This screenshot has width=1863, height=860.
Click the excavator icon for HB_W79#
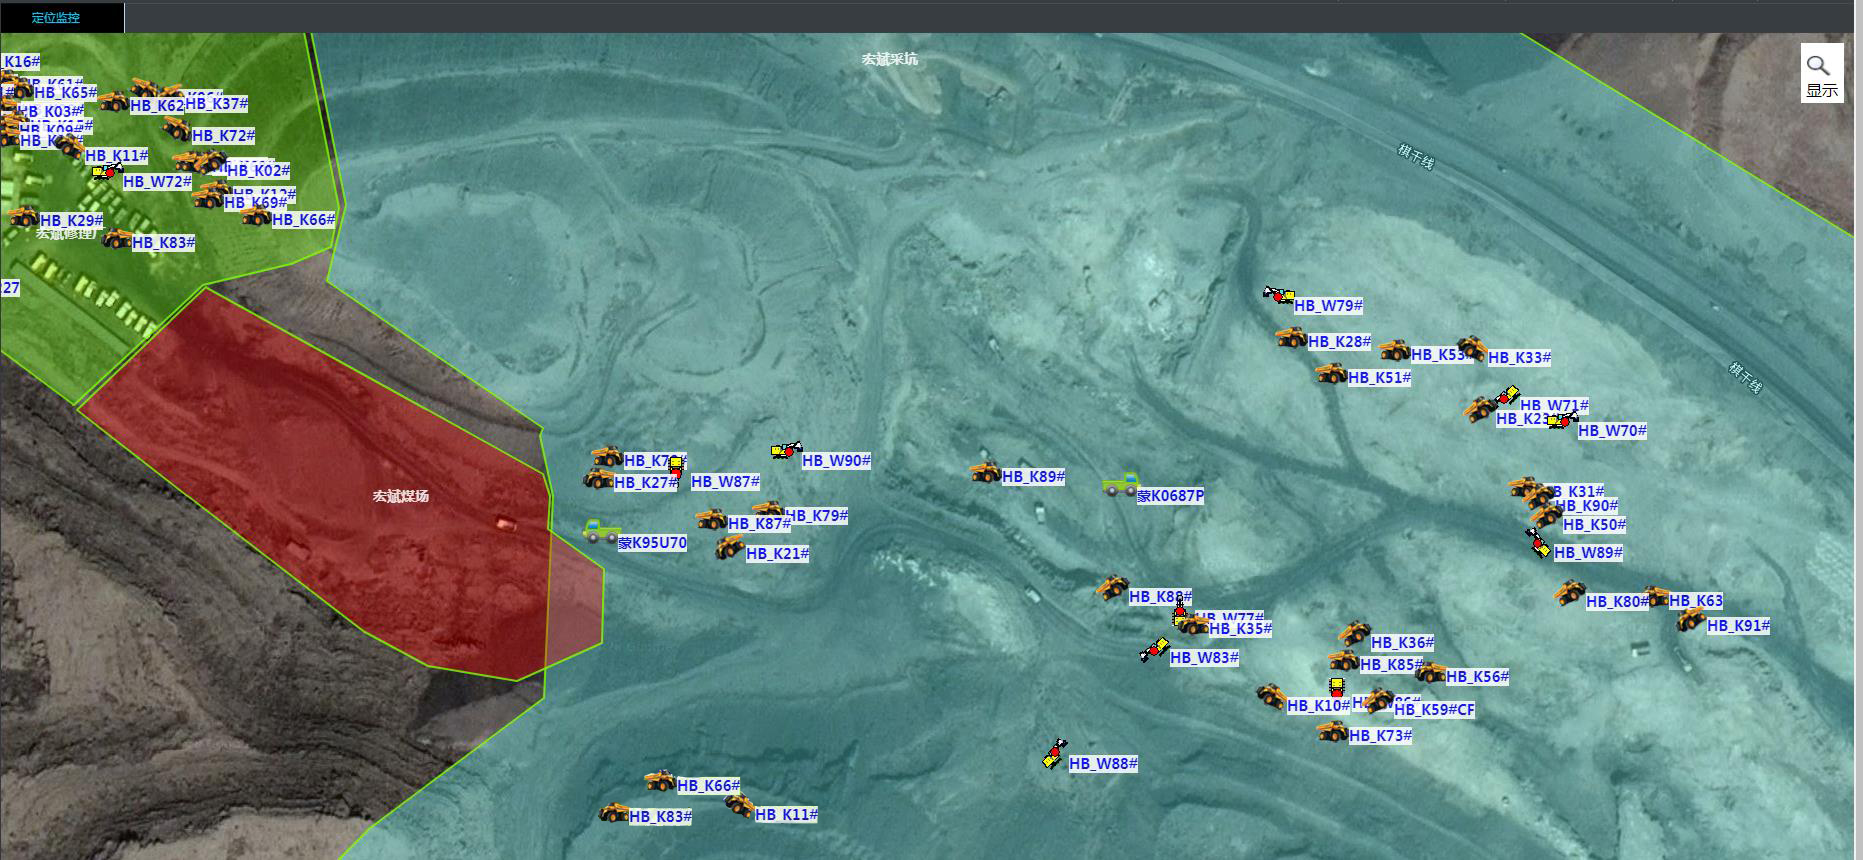coord(1278,295)
